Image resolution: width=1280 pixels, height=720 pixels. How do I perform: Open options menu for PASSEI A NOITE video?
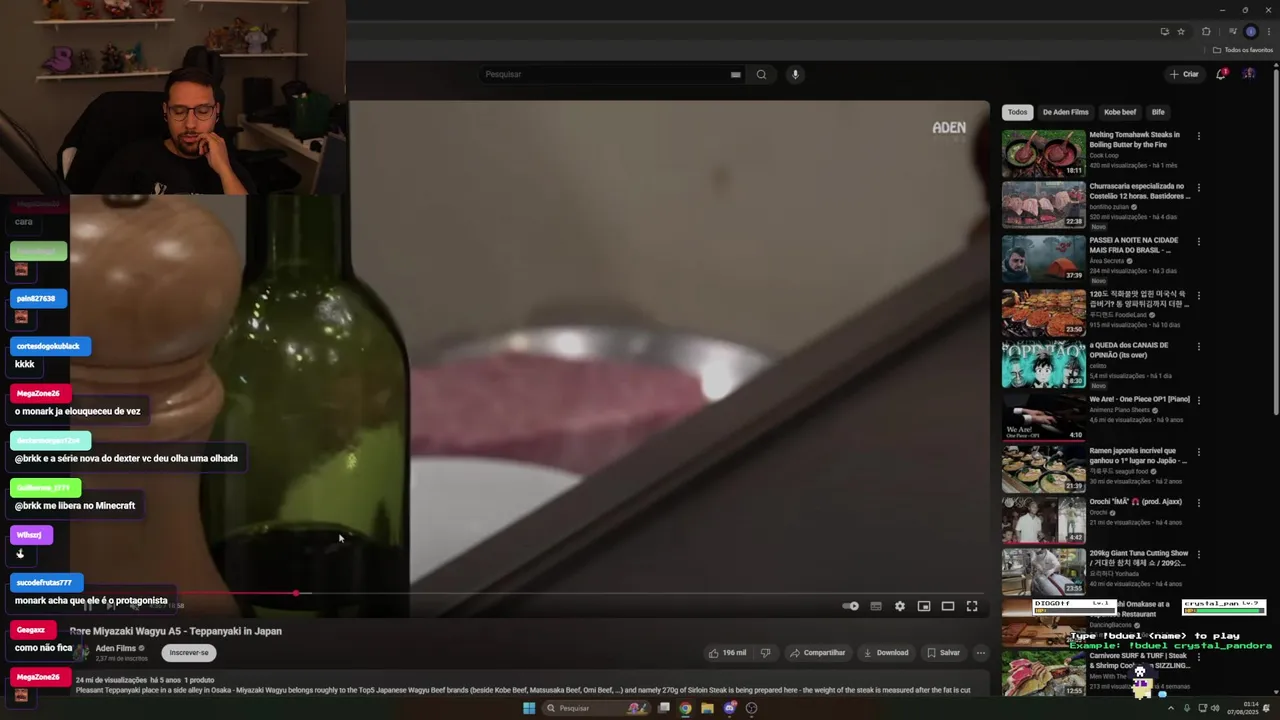pos(1198,241)
